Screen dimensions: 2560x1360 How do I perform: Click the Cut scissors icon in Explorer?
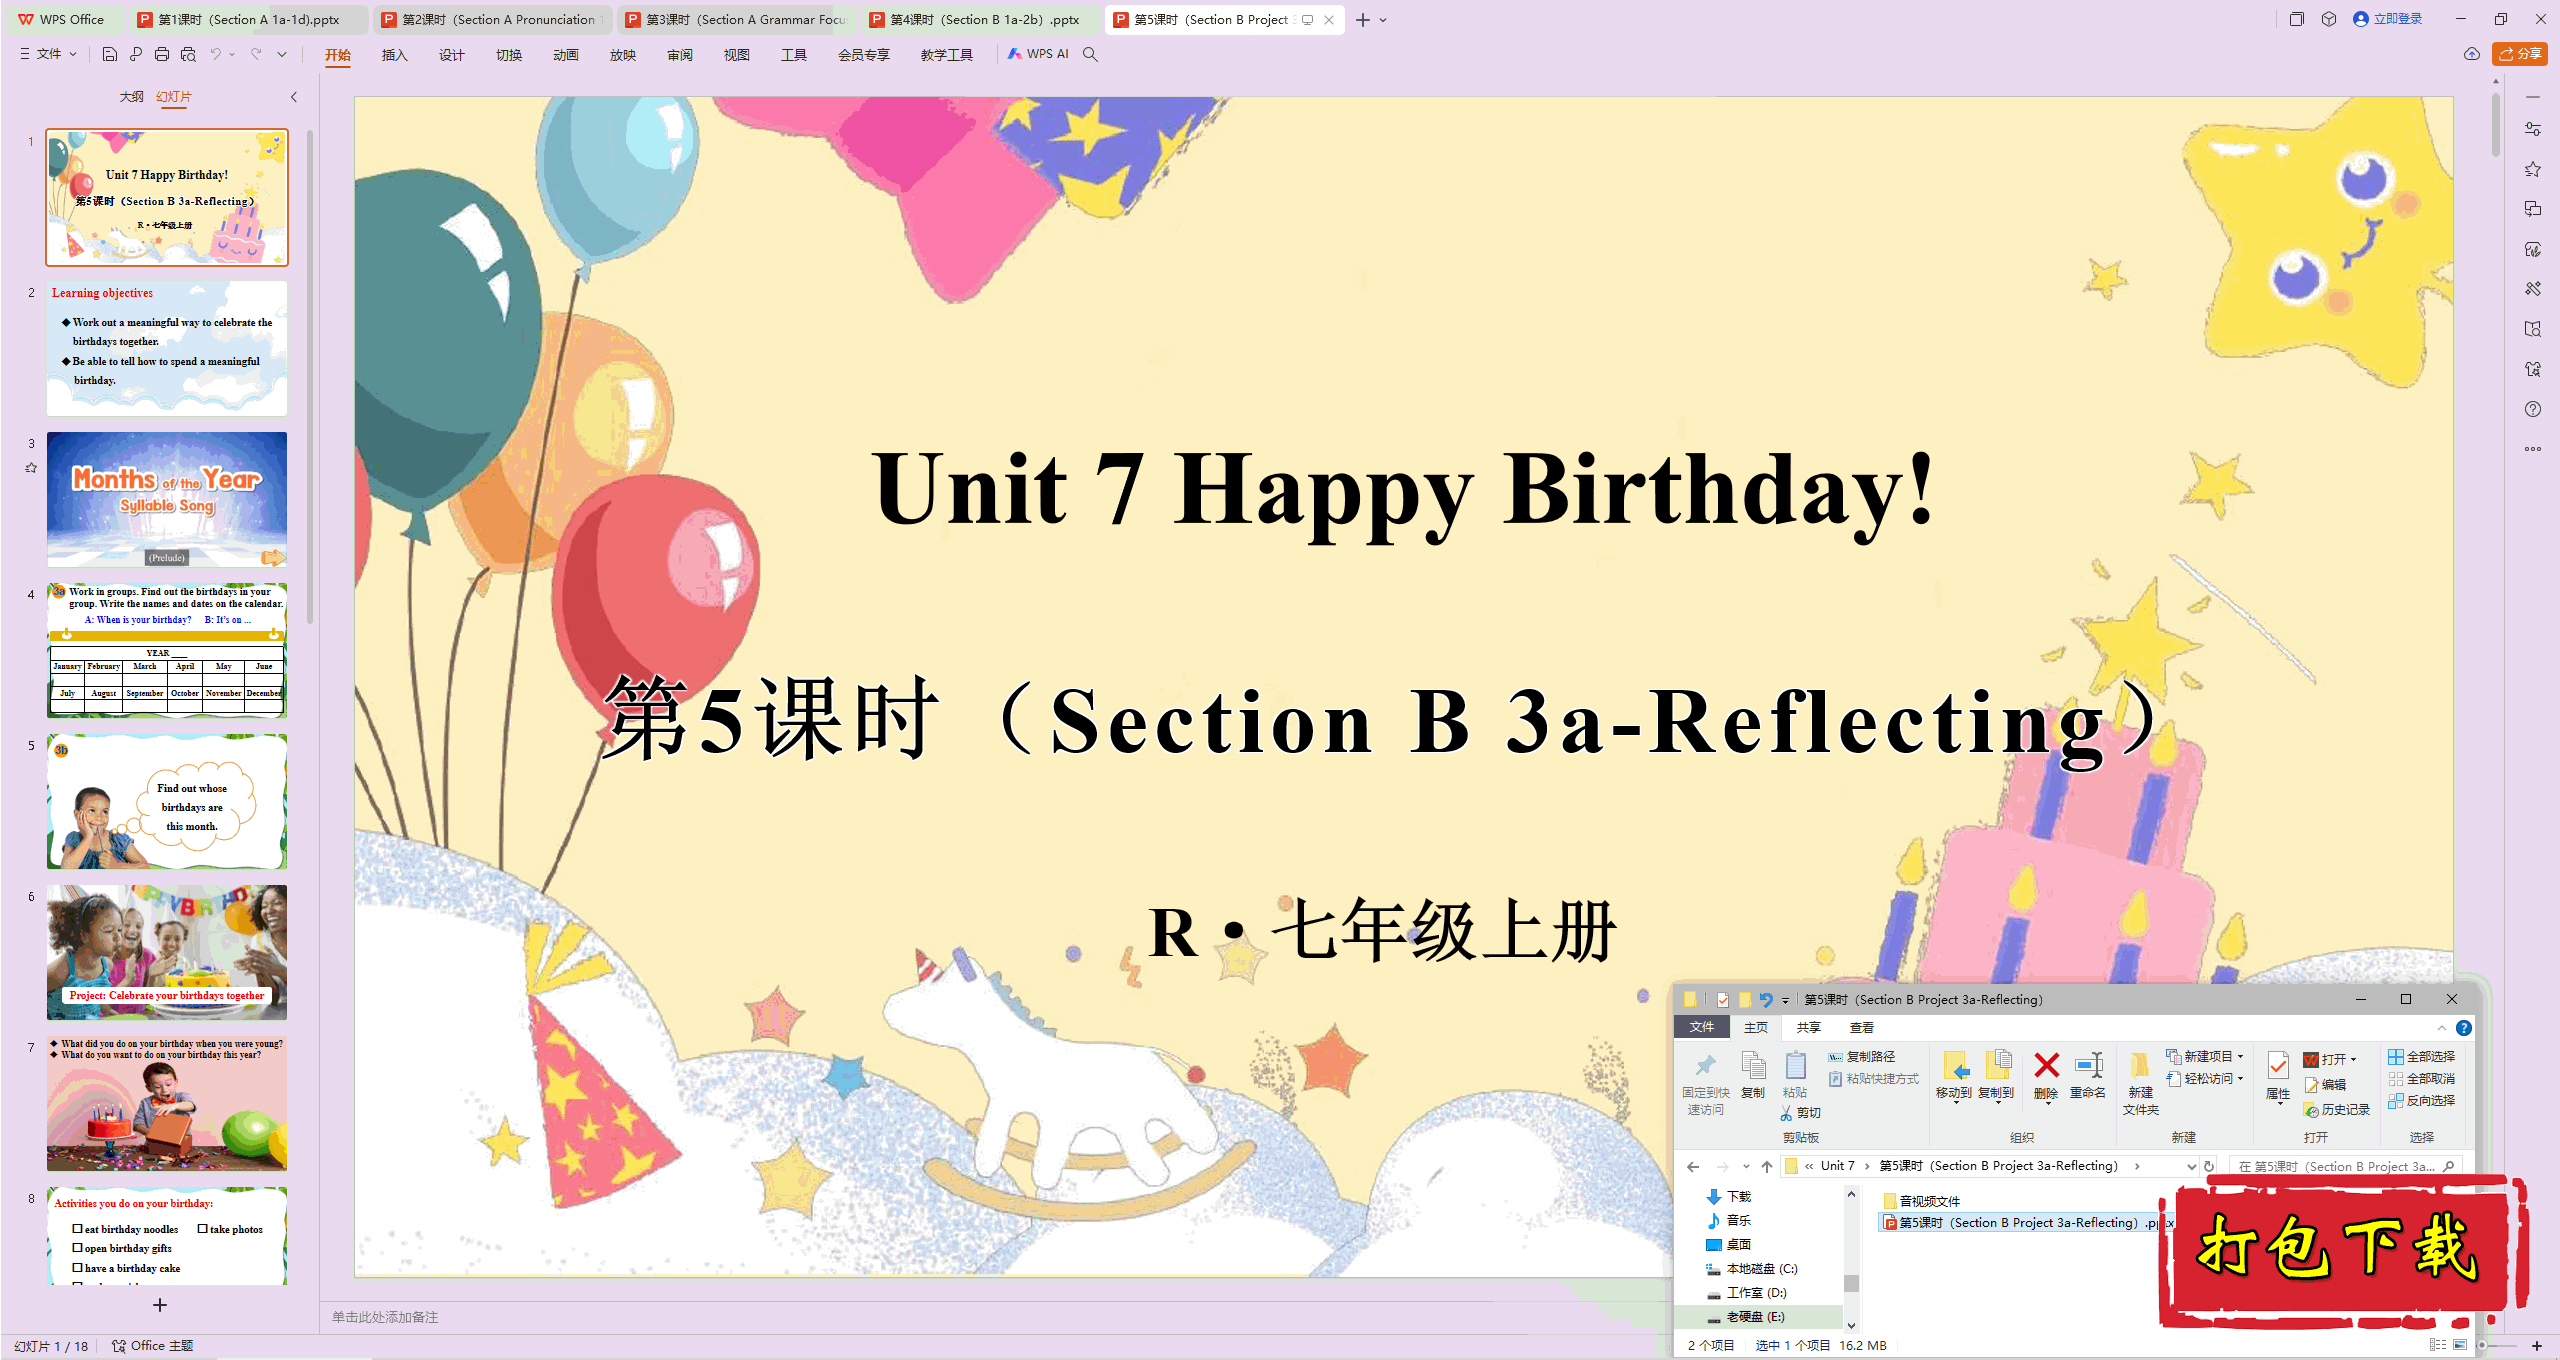1786,1113
